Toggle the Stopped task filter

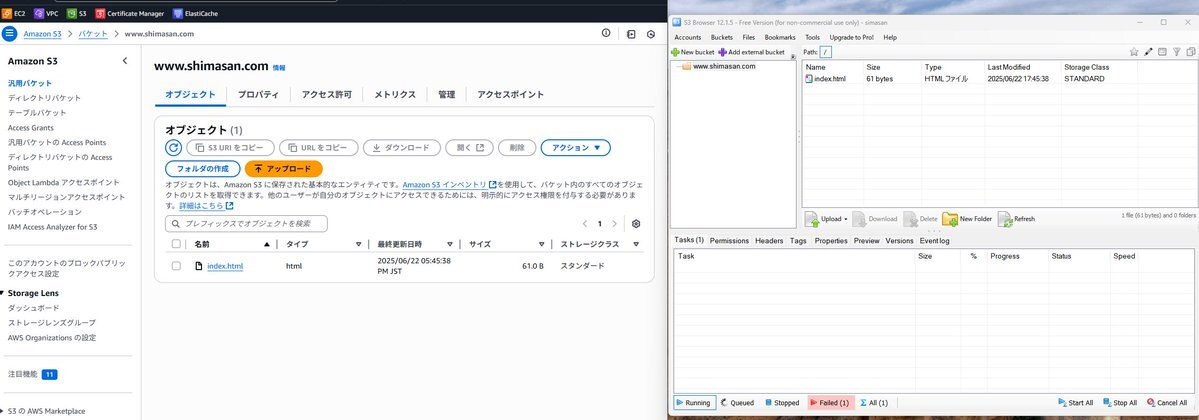(x=781, y=402)
